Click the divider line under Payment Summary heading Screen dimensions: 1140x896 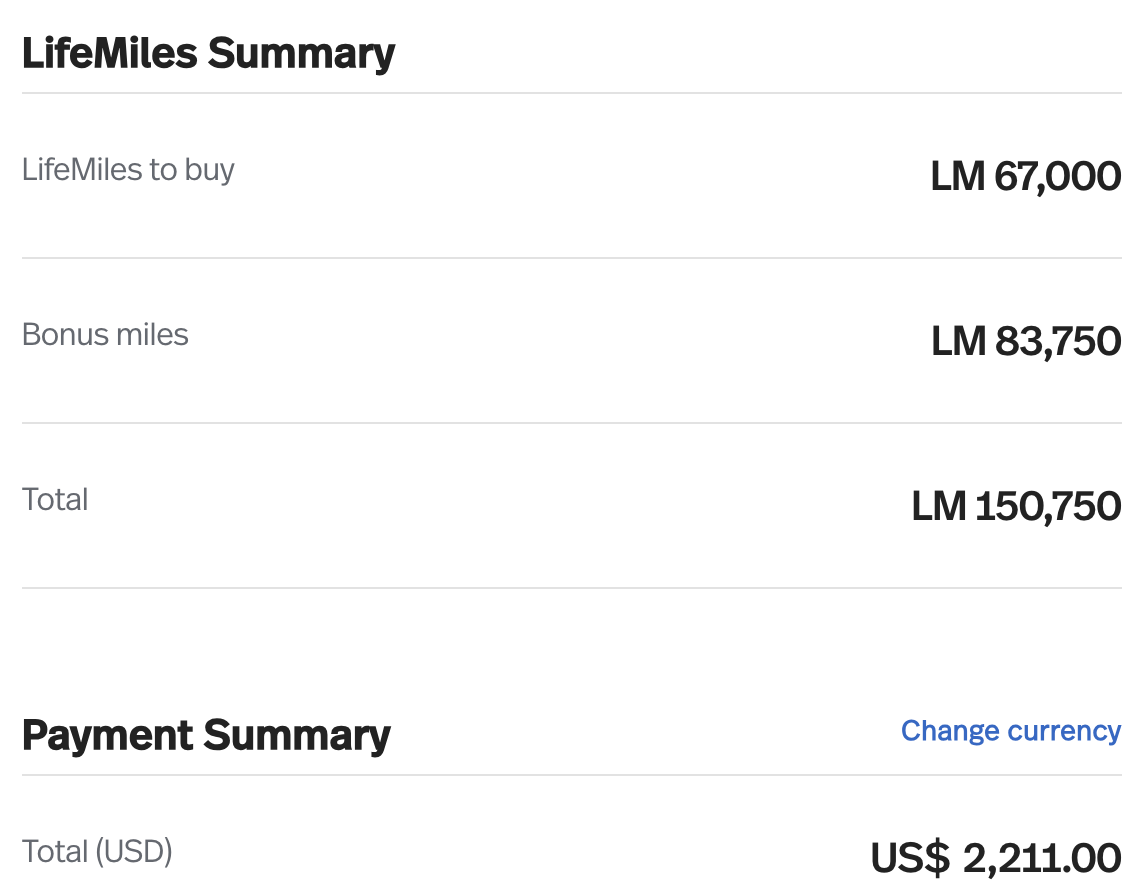(571, 775)
